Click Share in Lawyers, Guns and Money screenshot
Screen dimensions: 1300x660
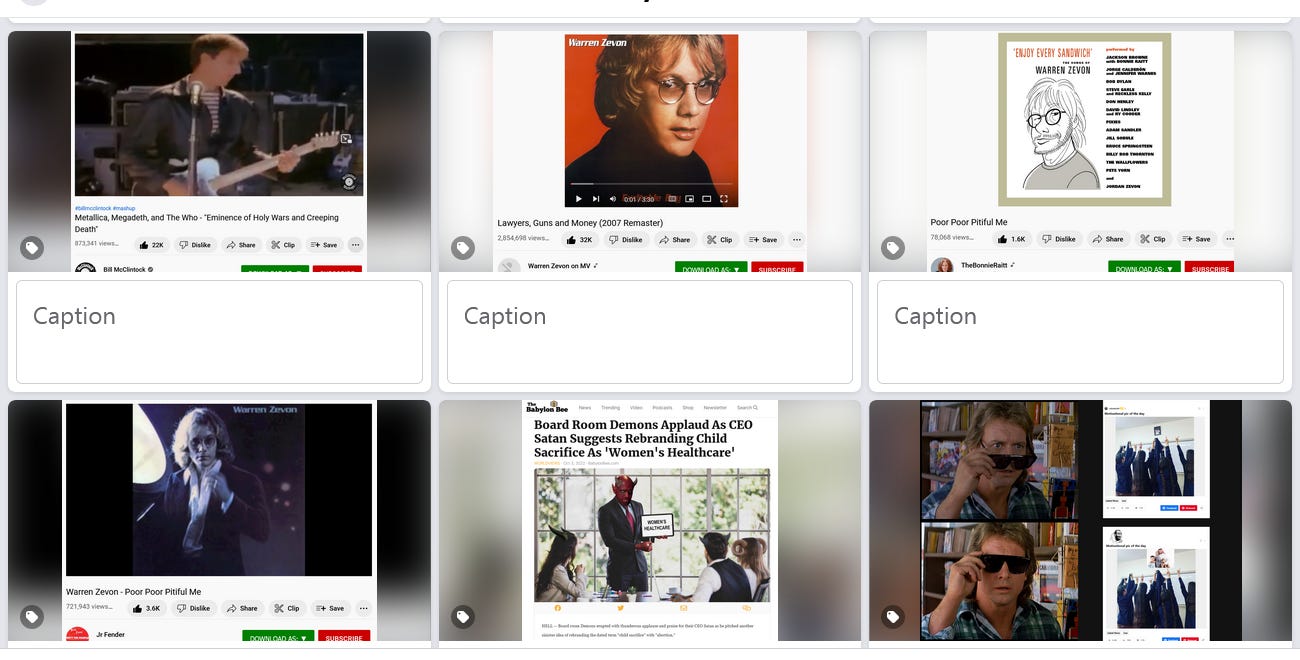coord(675,240)
